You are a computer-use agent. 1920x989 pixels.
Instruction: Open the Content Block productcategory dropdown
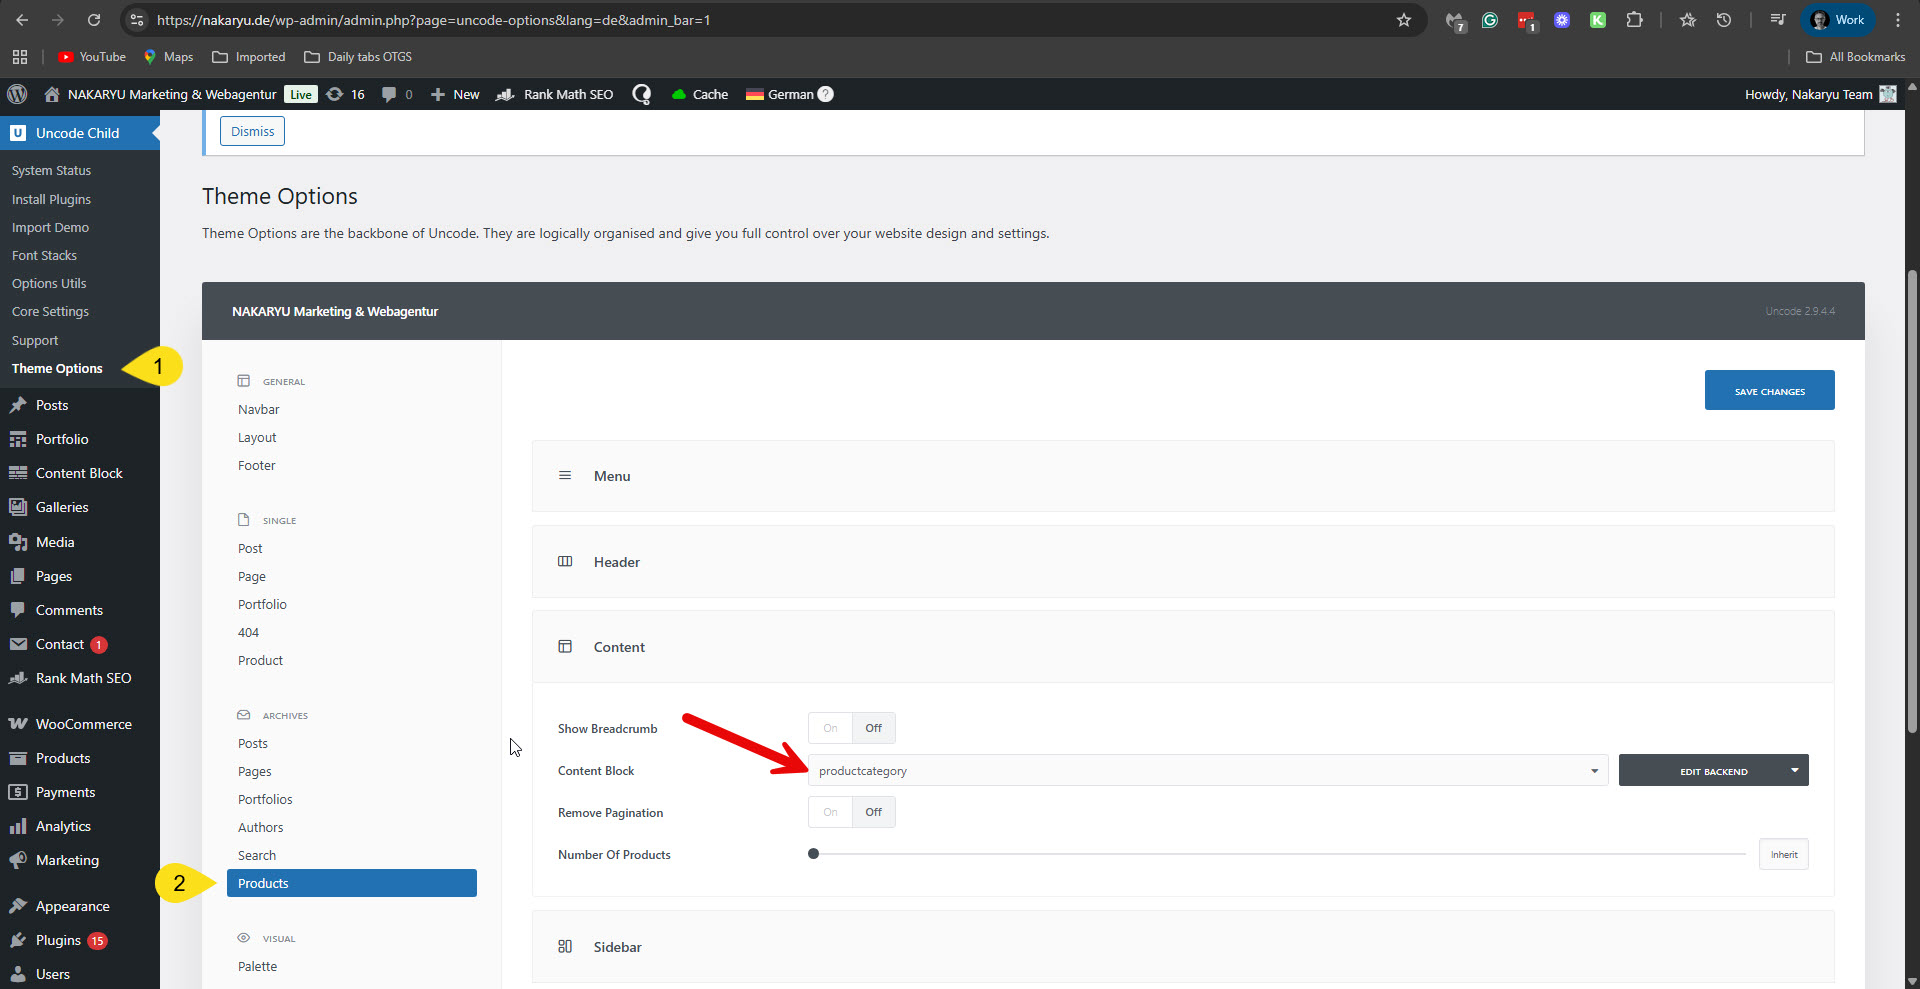coord(1207,771)
